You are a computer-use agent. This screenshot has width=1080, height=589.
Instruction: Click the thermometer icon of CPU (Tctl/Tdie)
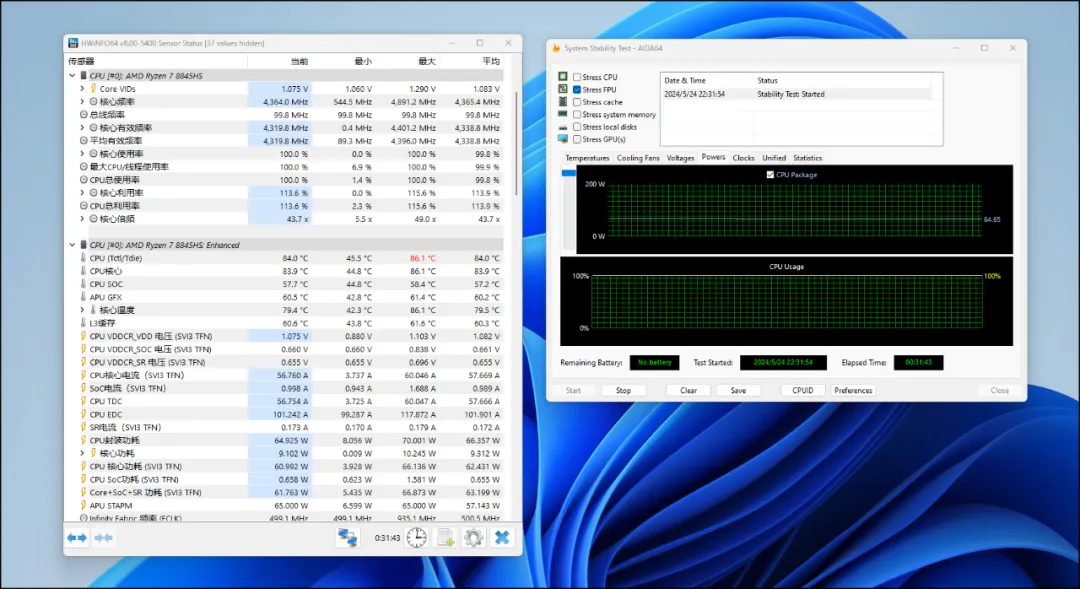pos(83,258)
